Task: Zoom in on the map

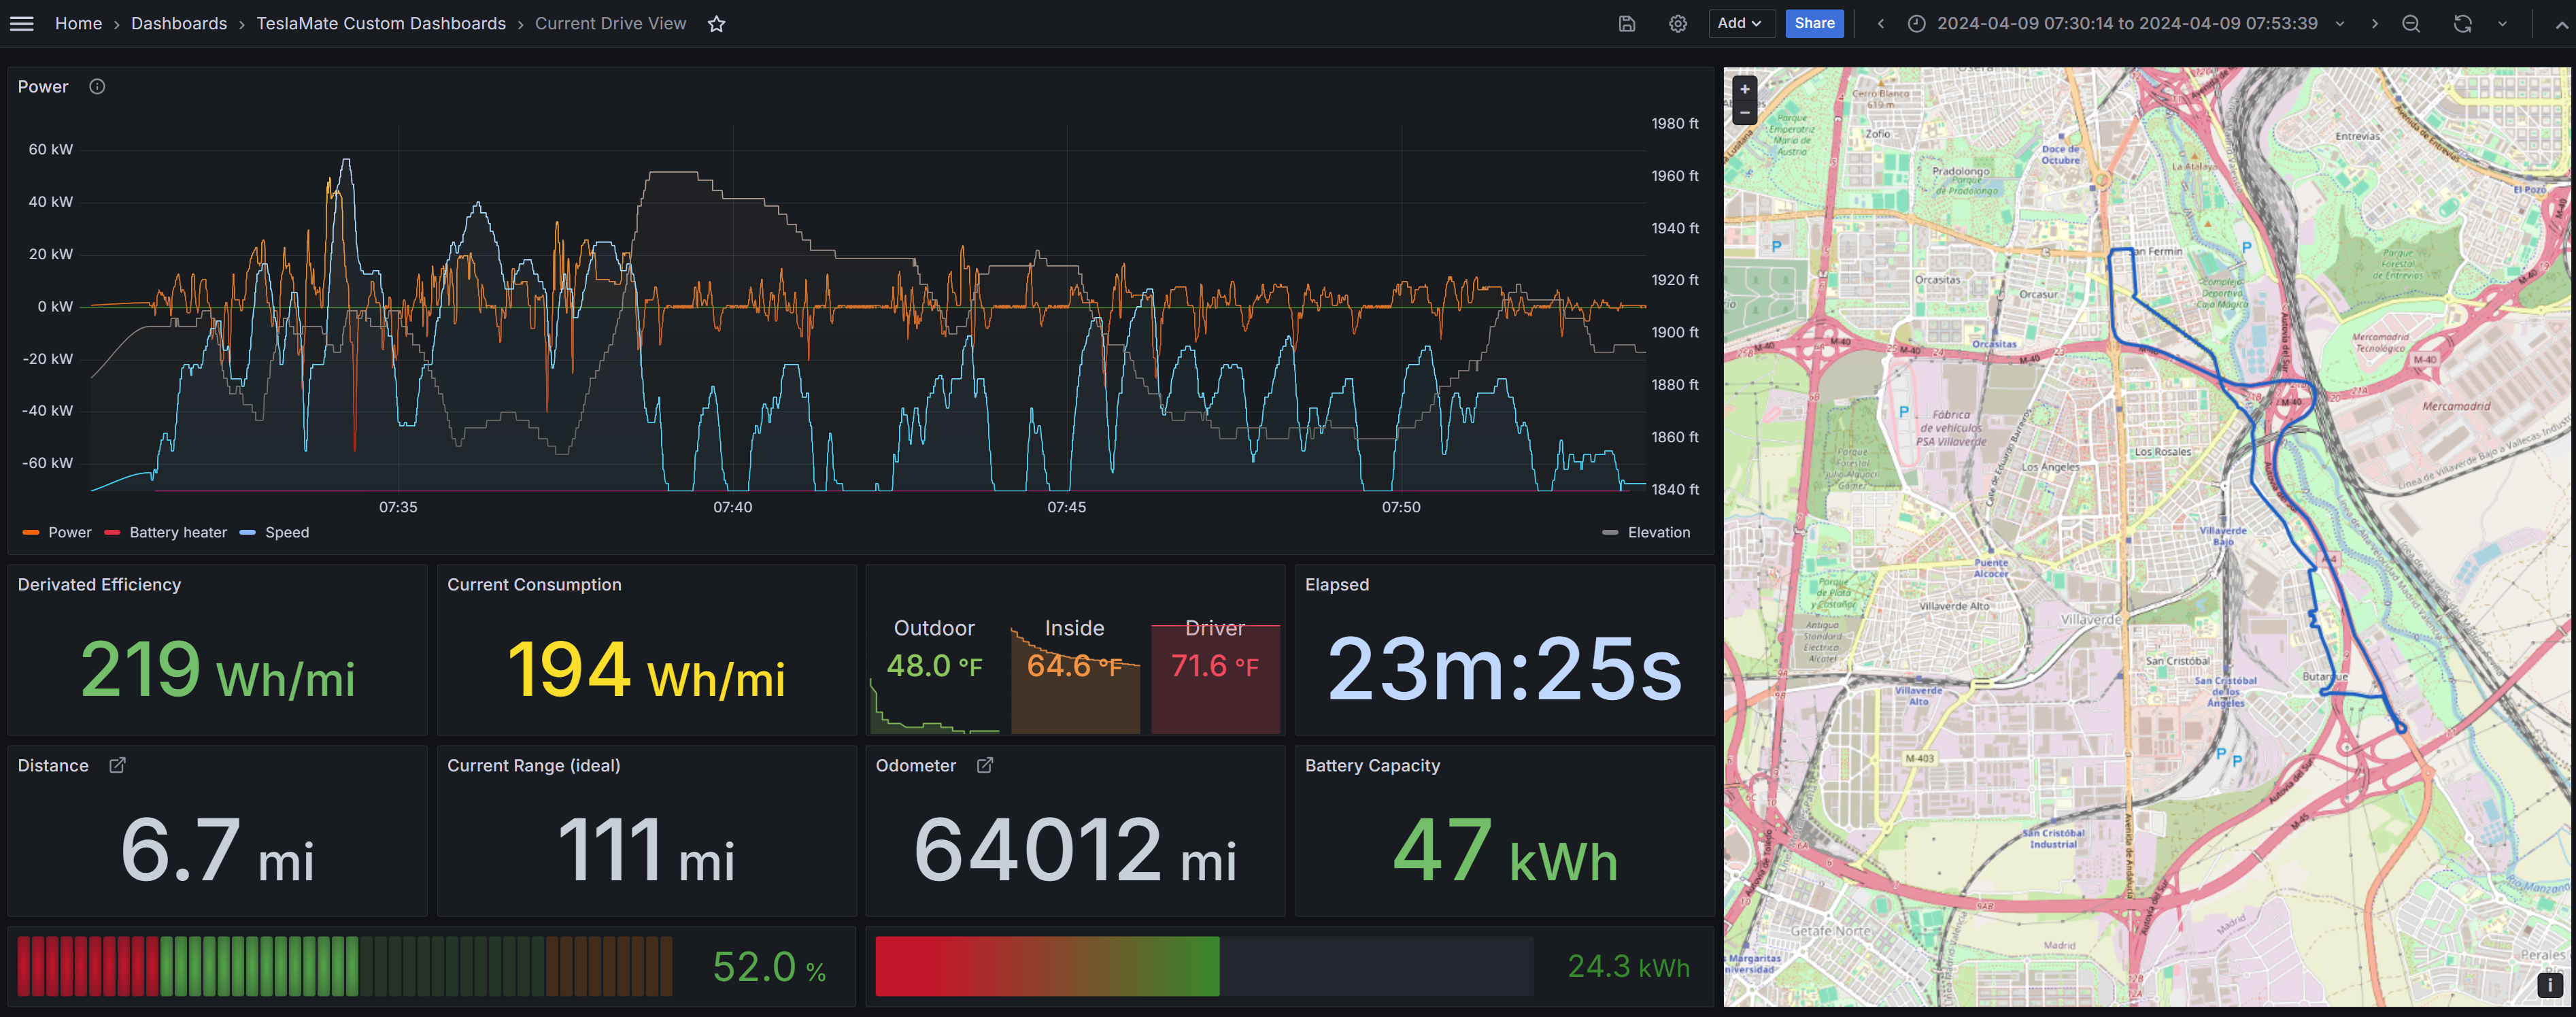Action: point(1744,89)
